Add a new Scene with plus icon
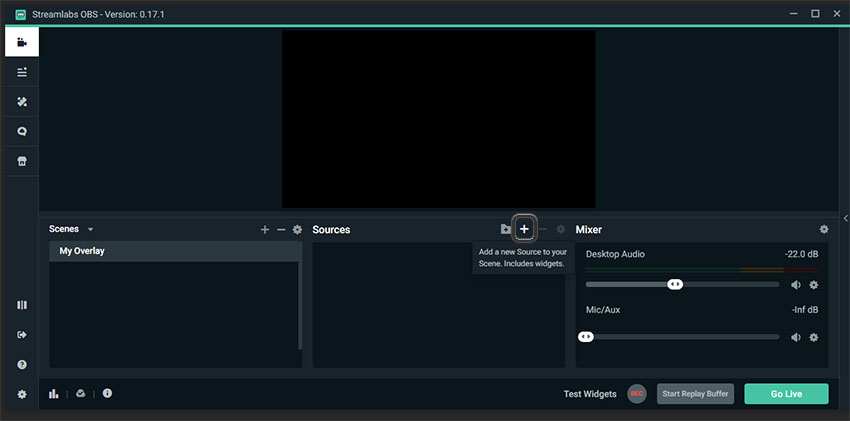This screenshot has height=421, width=850. [265, 230]
